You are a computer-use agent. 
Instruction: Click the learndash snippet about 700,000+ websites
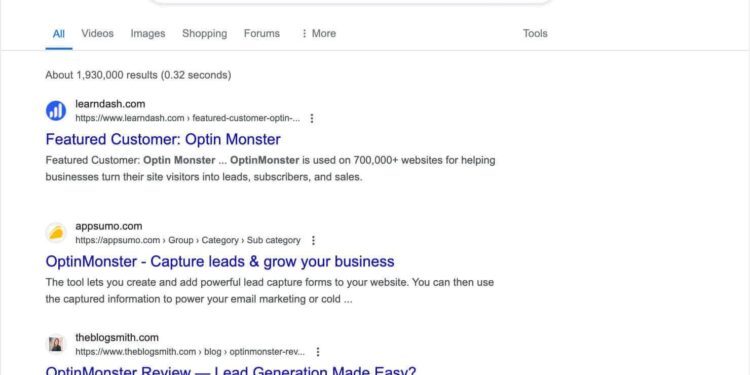pos(270,168)
